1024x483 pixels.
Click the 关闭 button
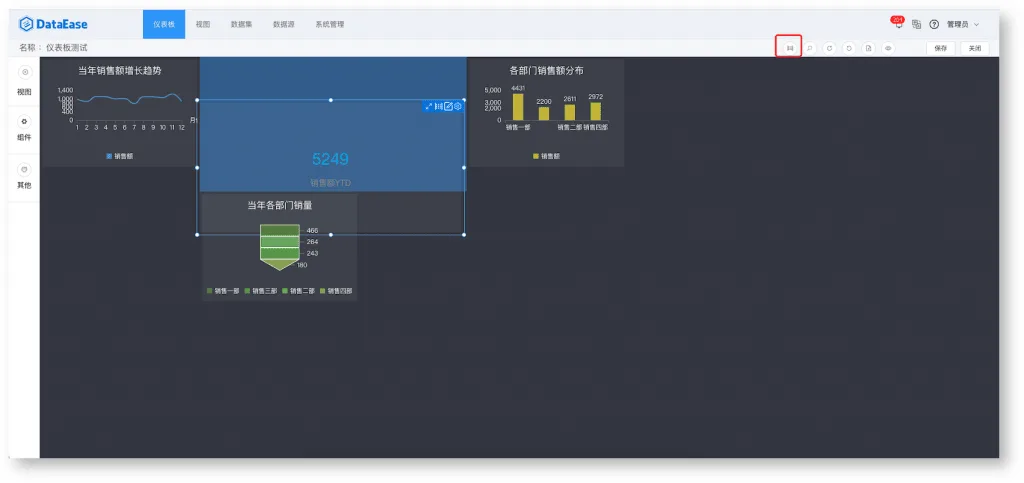(x=974, y=48)
